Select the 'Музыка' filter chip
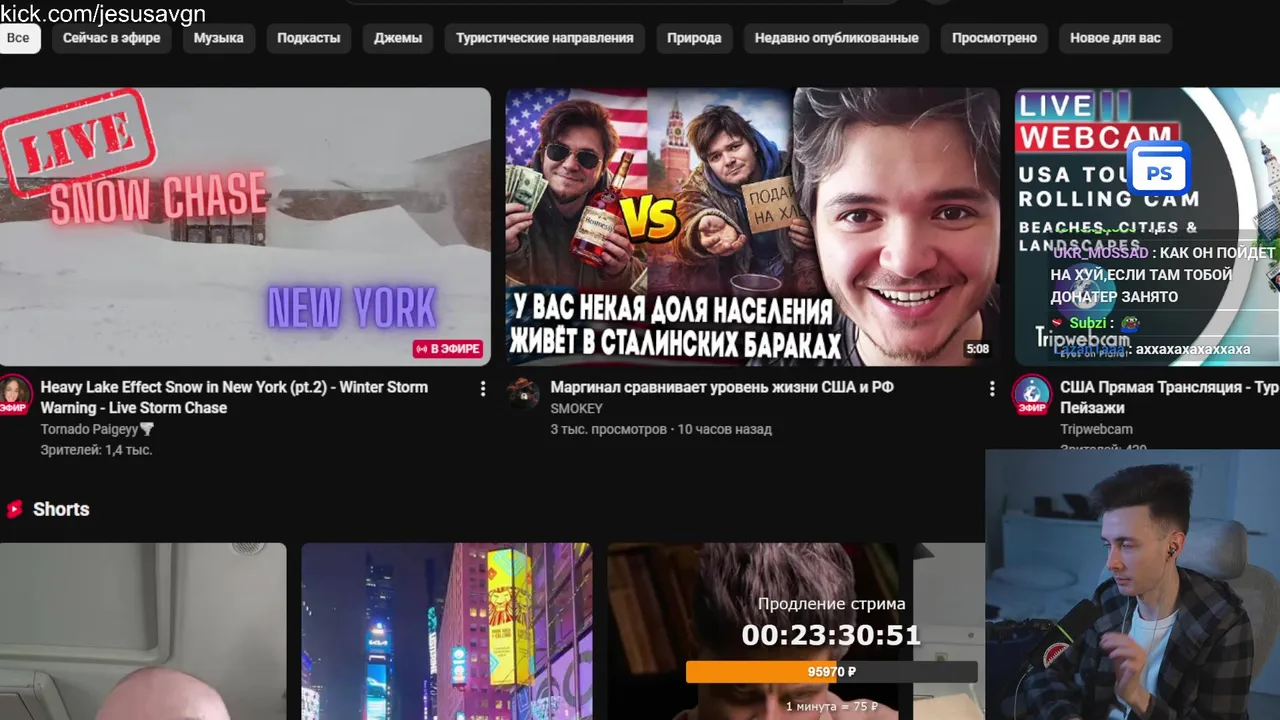 219,38
